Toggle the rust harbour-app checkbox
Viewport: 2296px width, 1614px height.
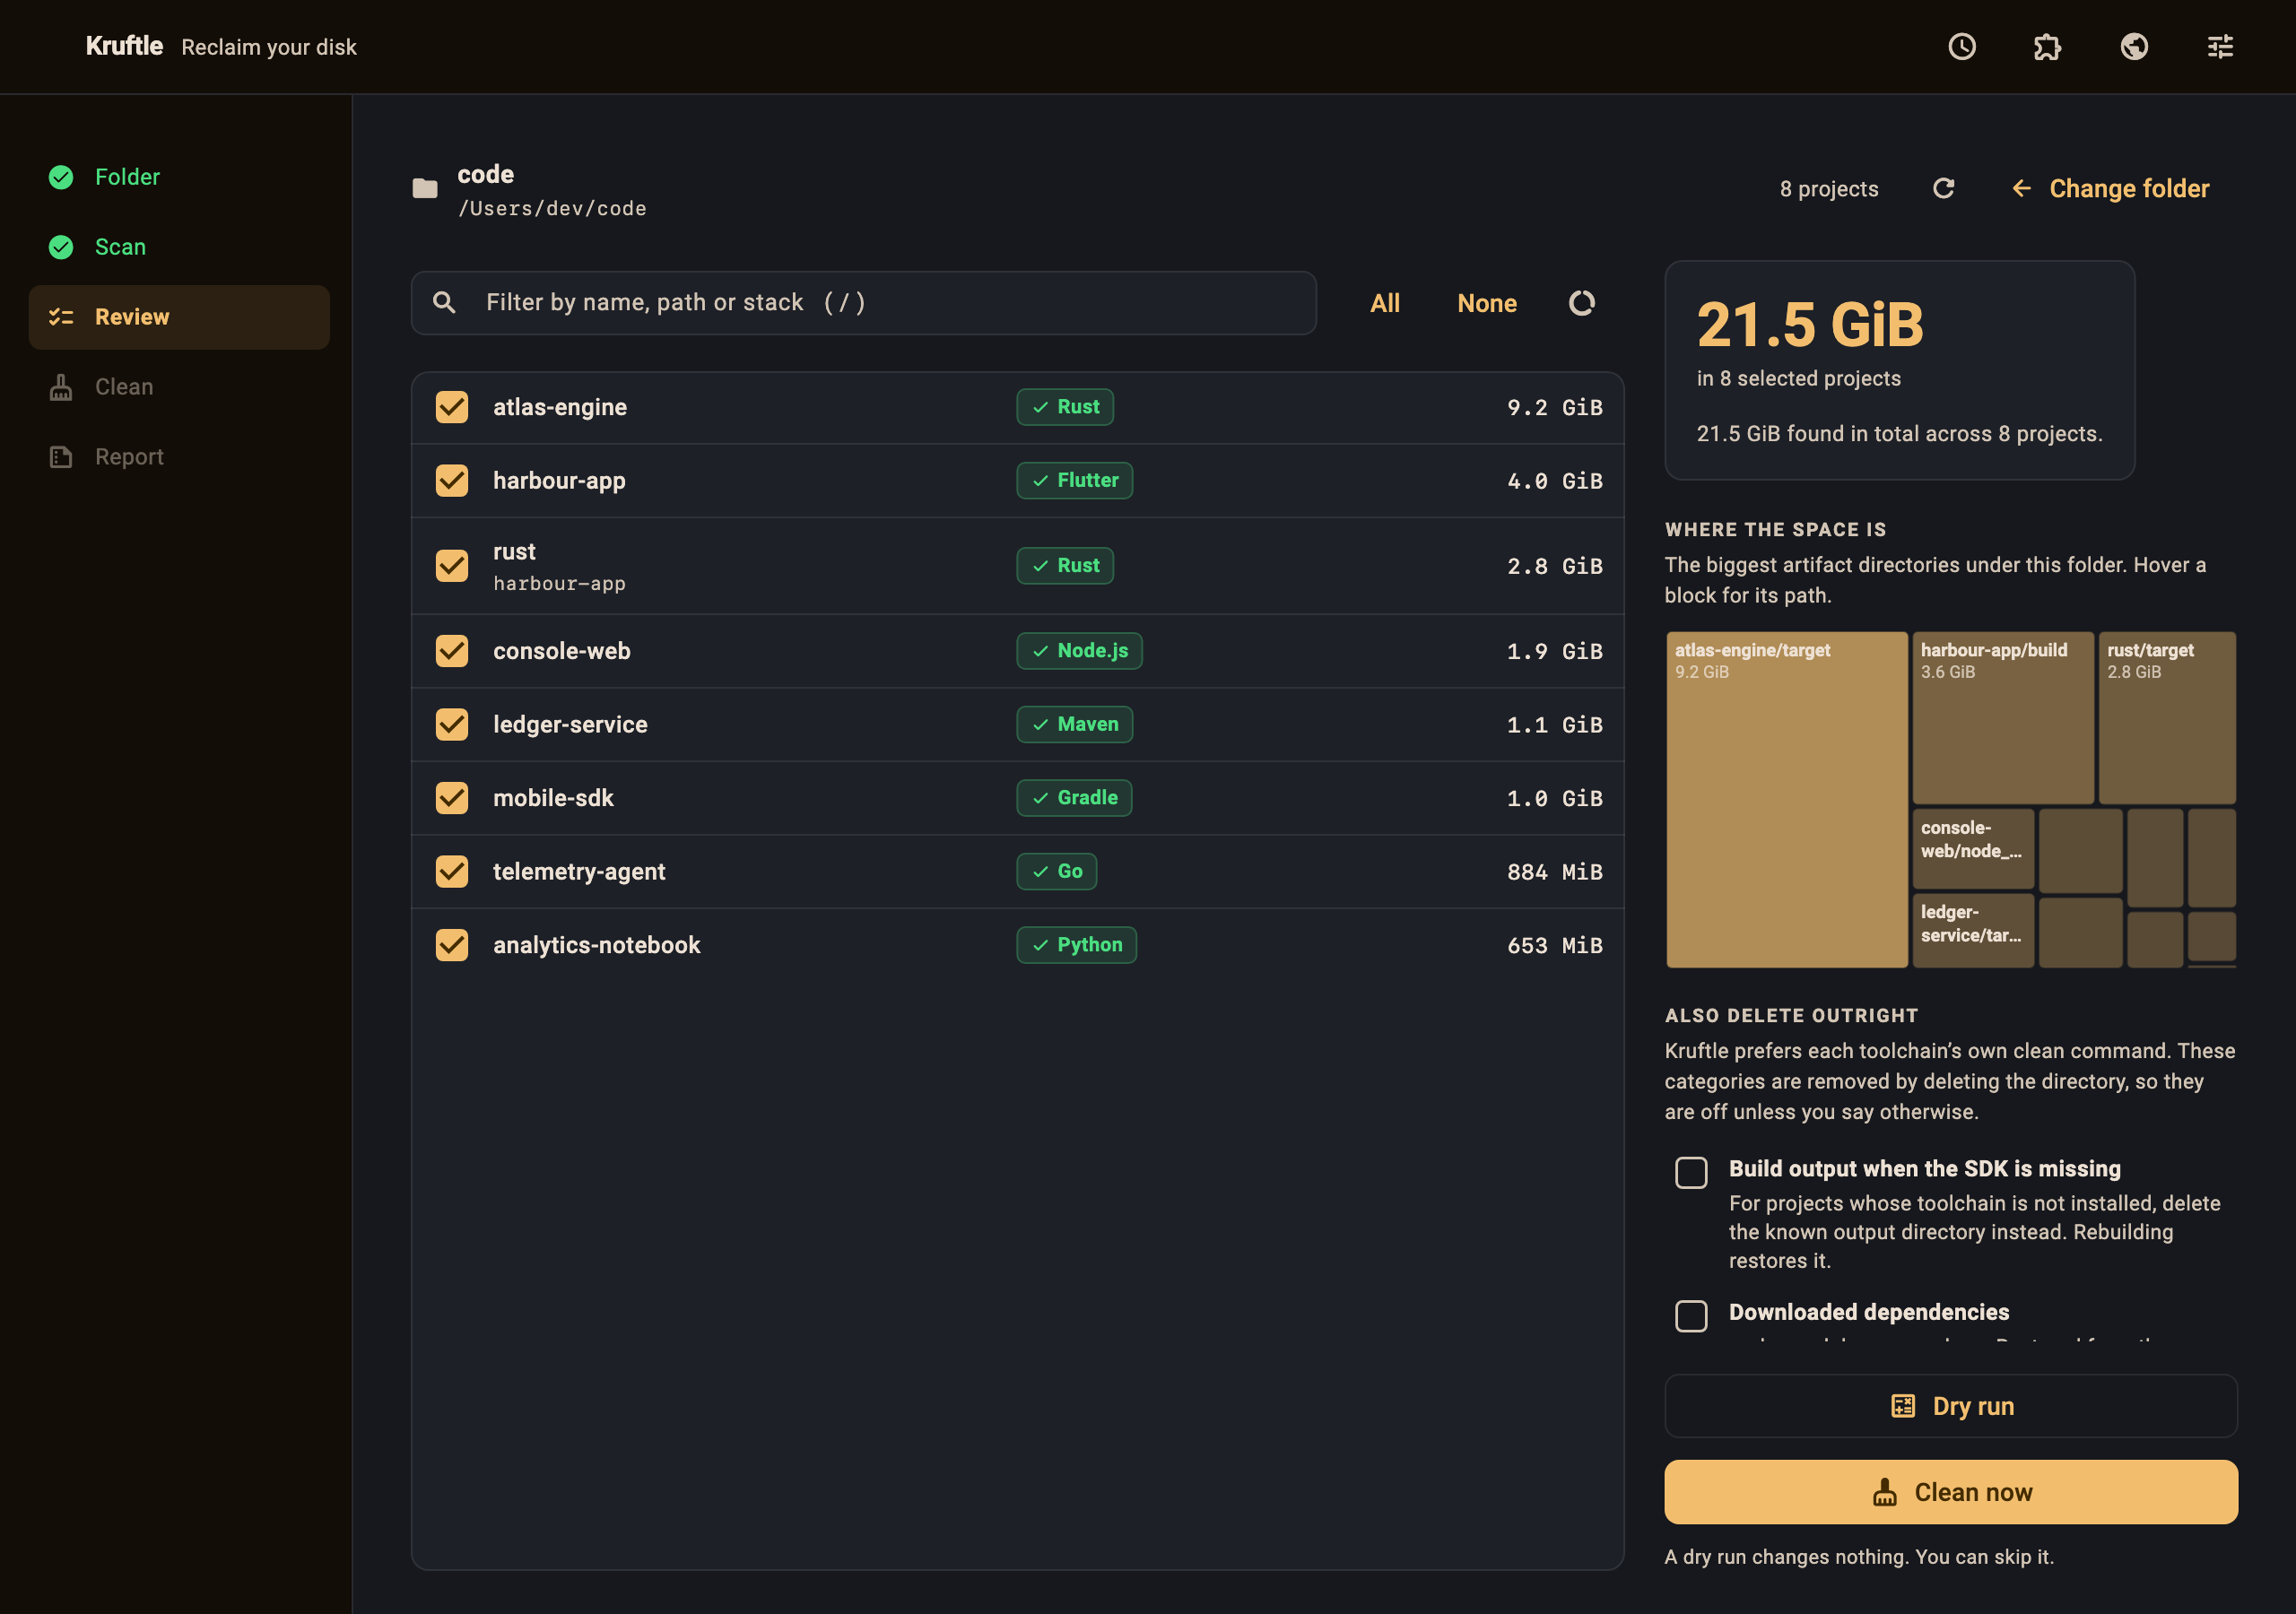click(452, 566)
